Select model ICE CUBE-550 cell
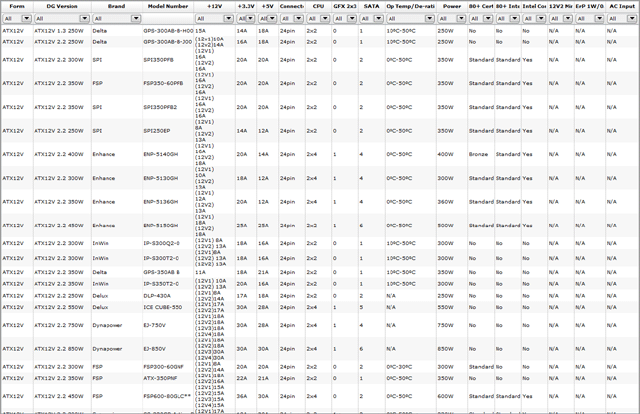This screenshot has height=414, width=640. (163, 307)
